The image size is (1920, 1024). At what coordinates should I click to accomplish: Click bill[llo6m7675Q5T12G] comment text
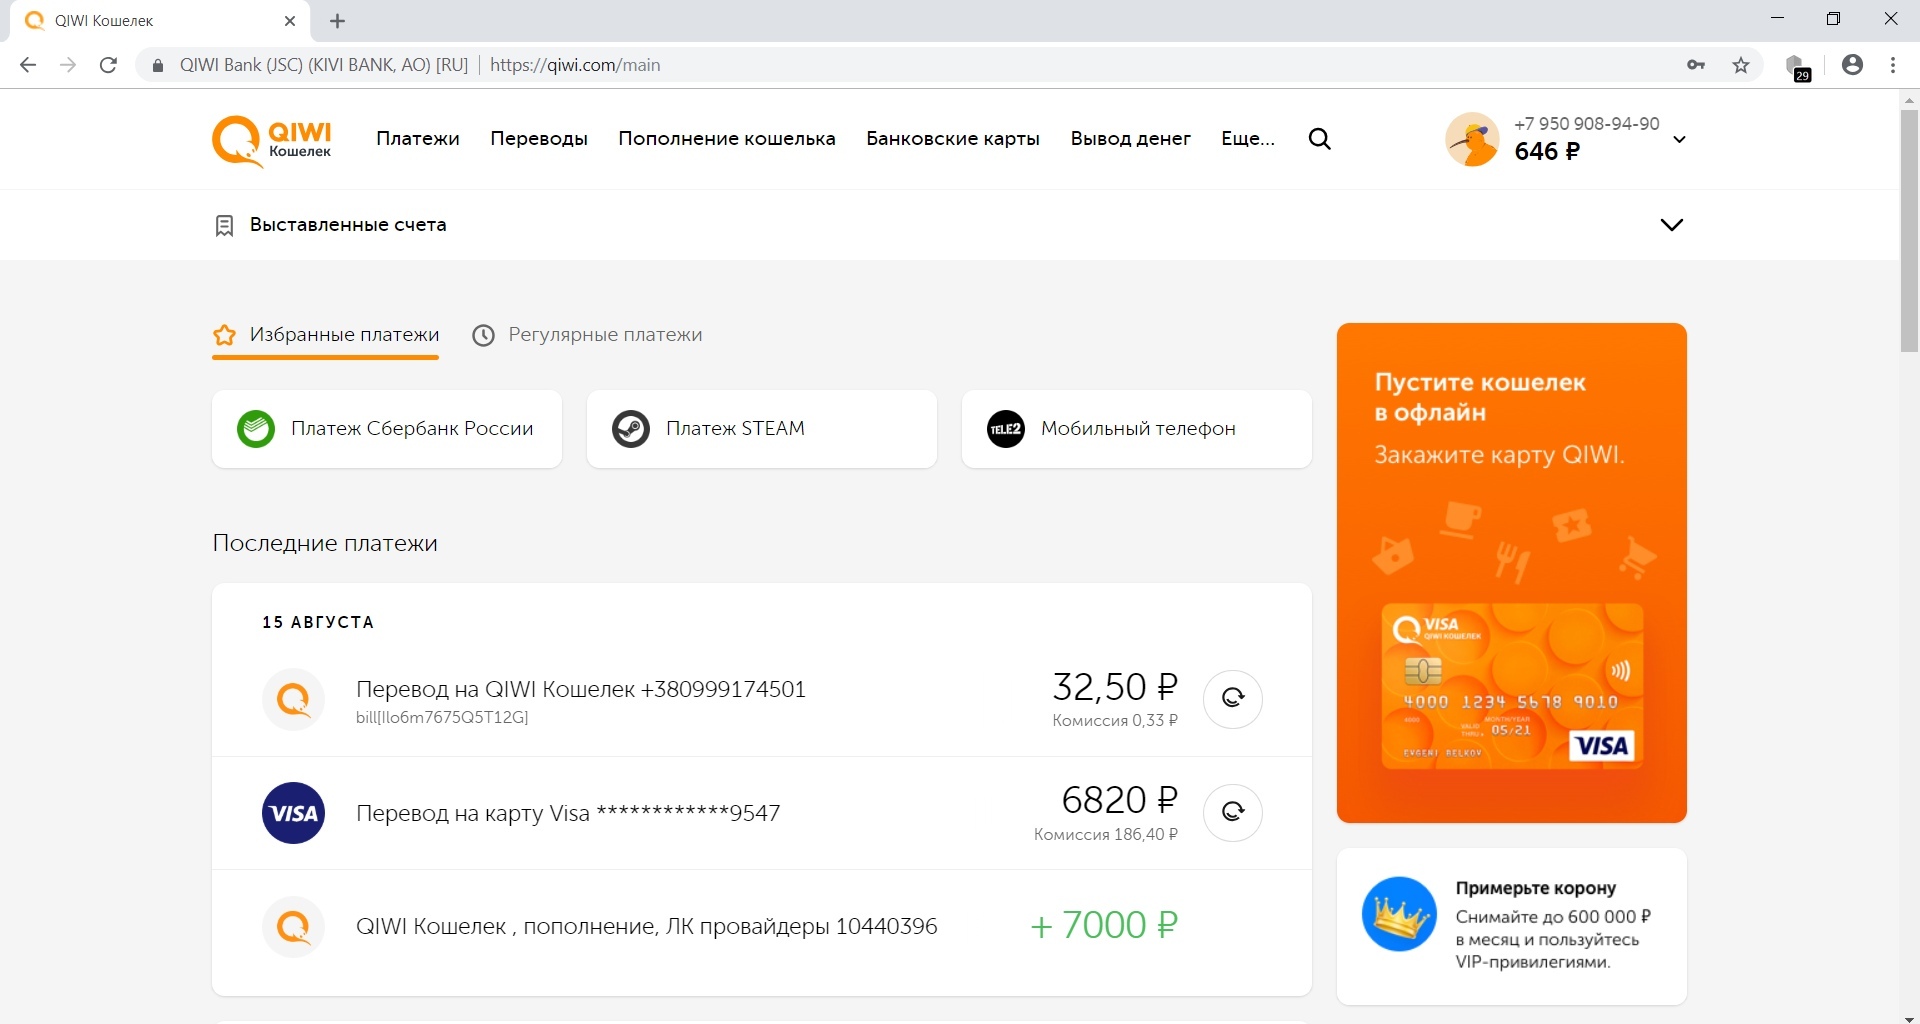[442, 718]
